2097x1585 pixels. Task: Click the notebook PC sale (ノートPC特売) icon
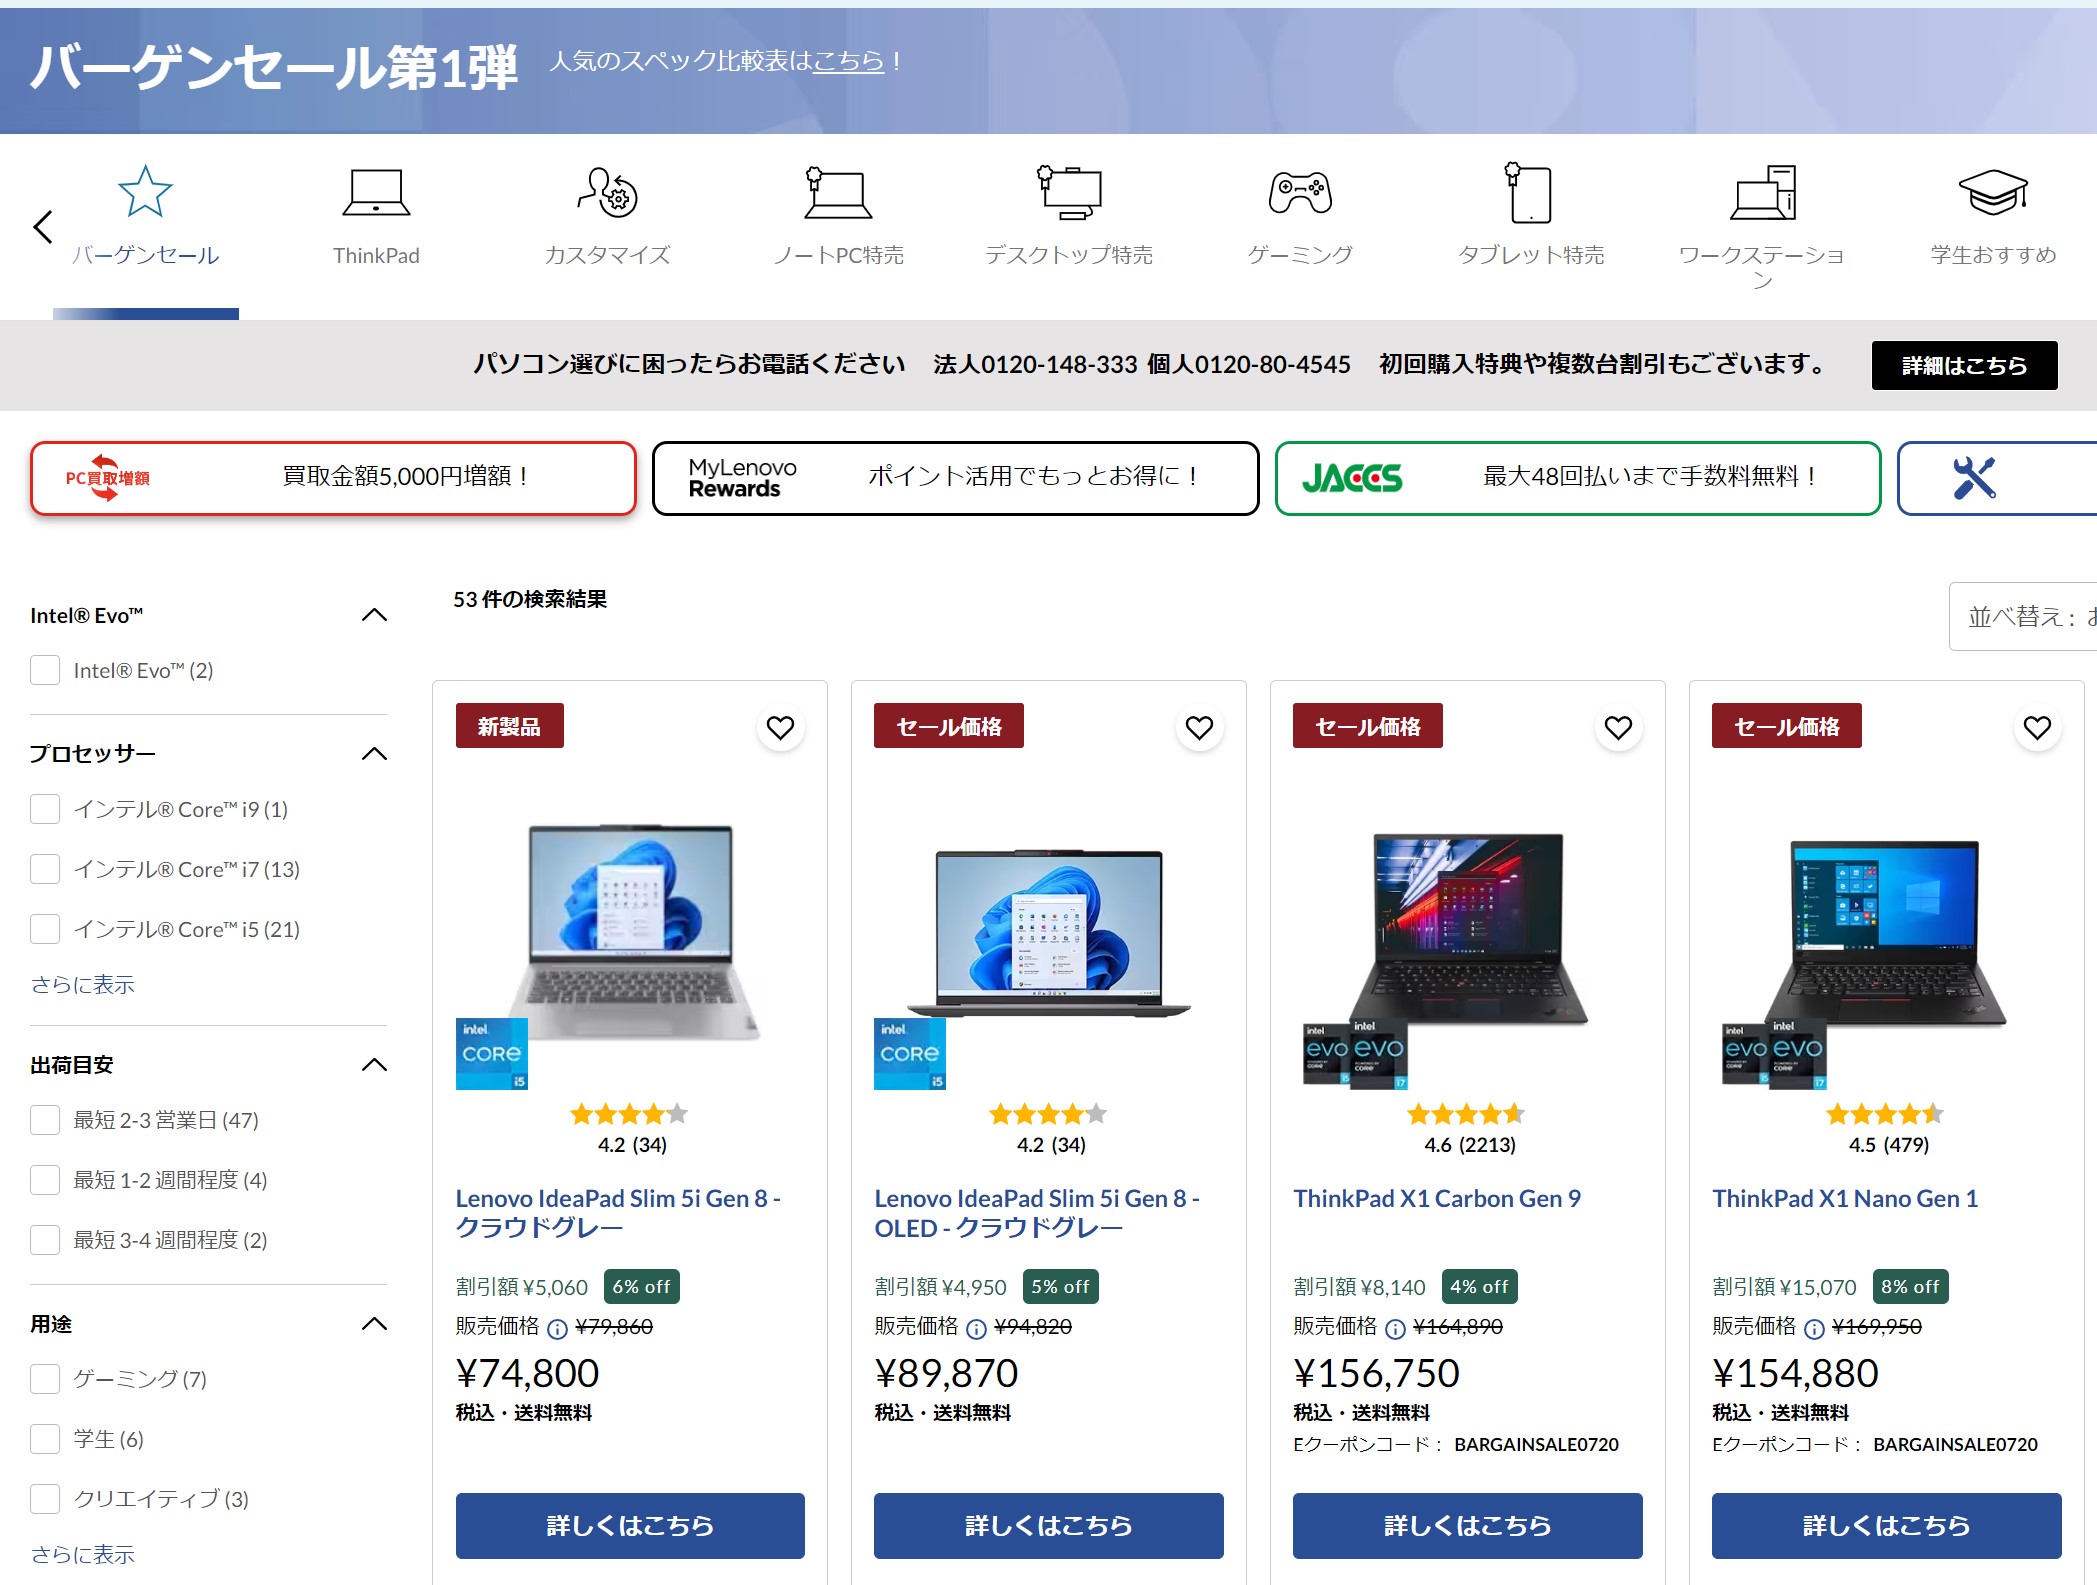[838, 193]
